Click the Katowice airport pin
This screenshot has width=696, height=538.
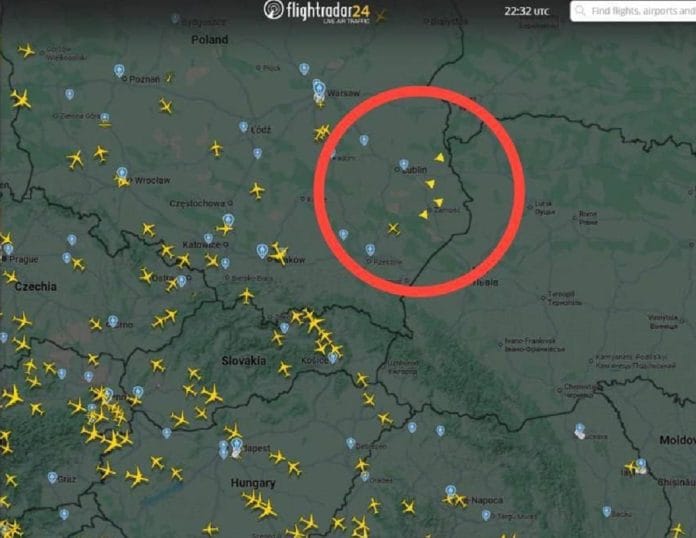click(x=208, y=239)
